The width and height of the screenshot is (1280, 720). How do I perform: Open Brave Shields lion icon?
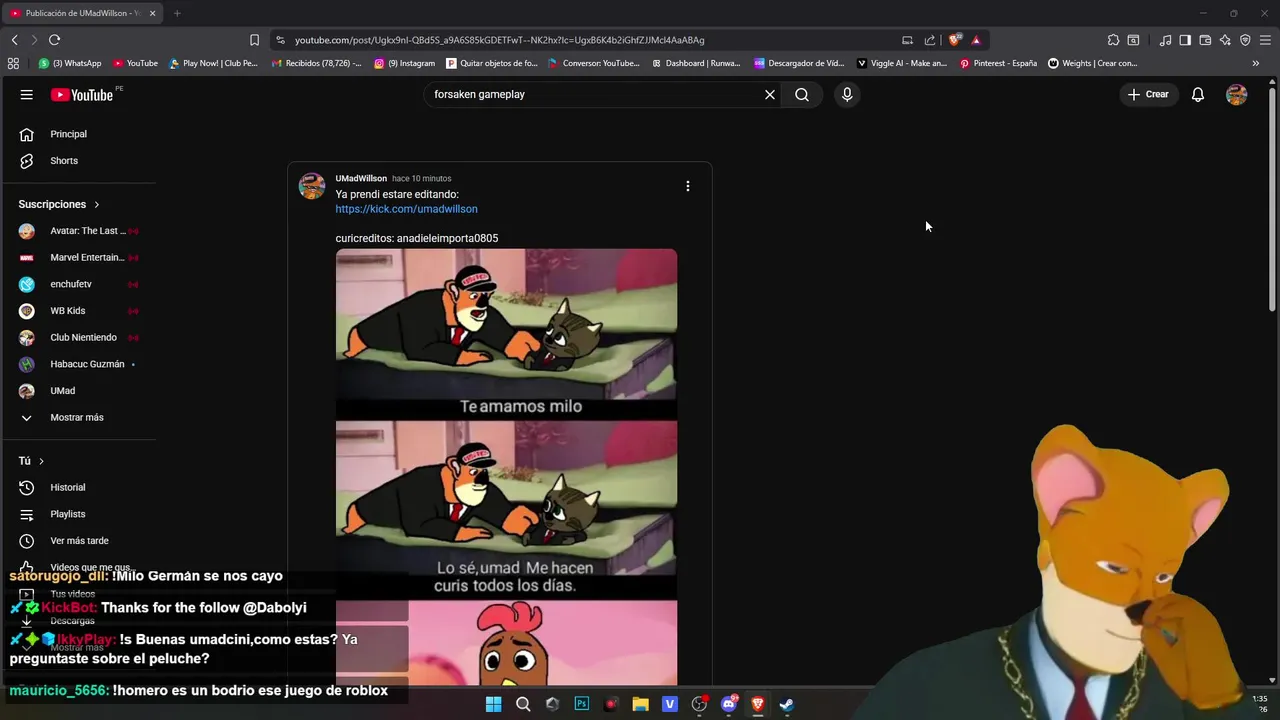955,40
